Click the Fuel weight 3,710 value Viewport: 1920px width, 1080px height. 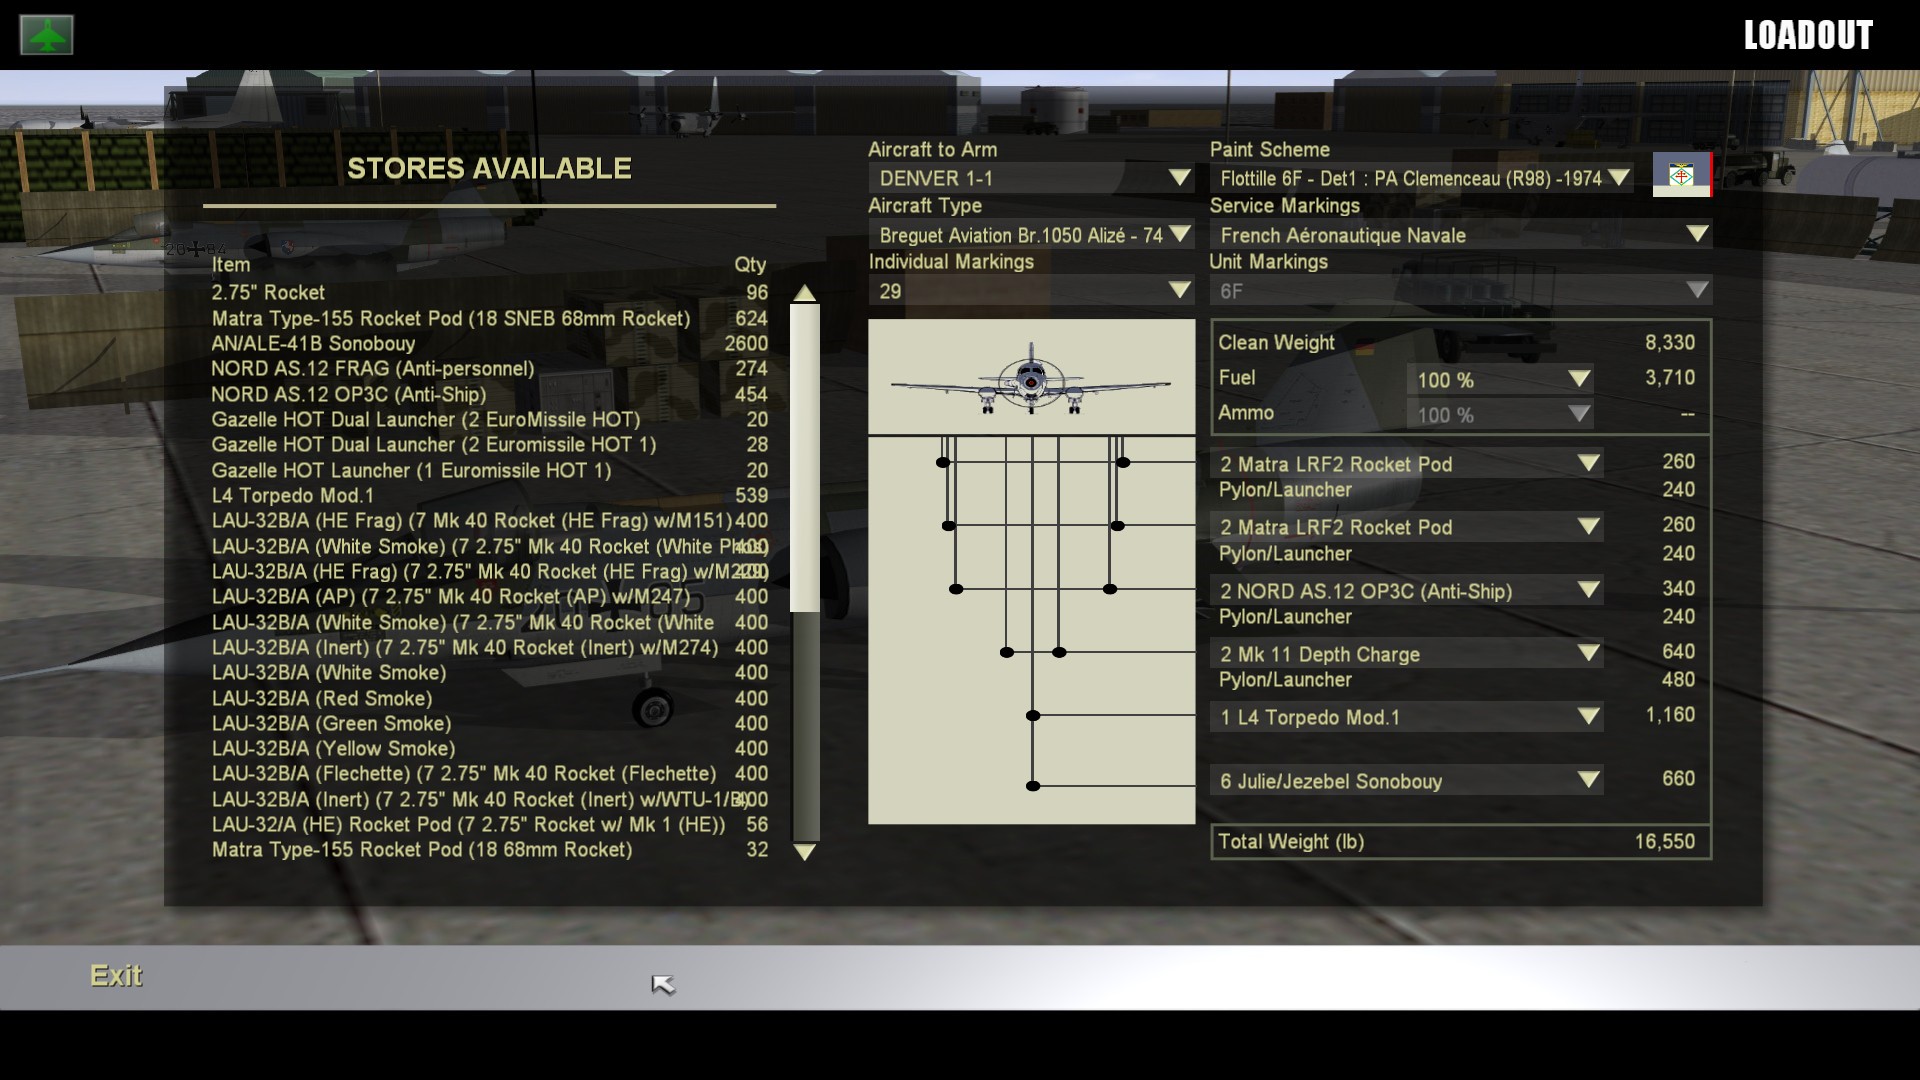[1670, 378]
